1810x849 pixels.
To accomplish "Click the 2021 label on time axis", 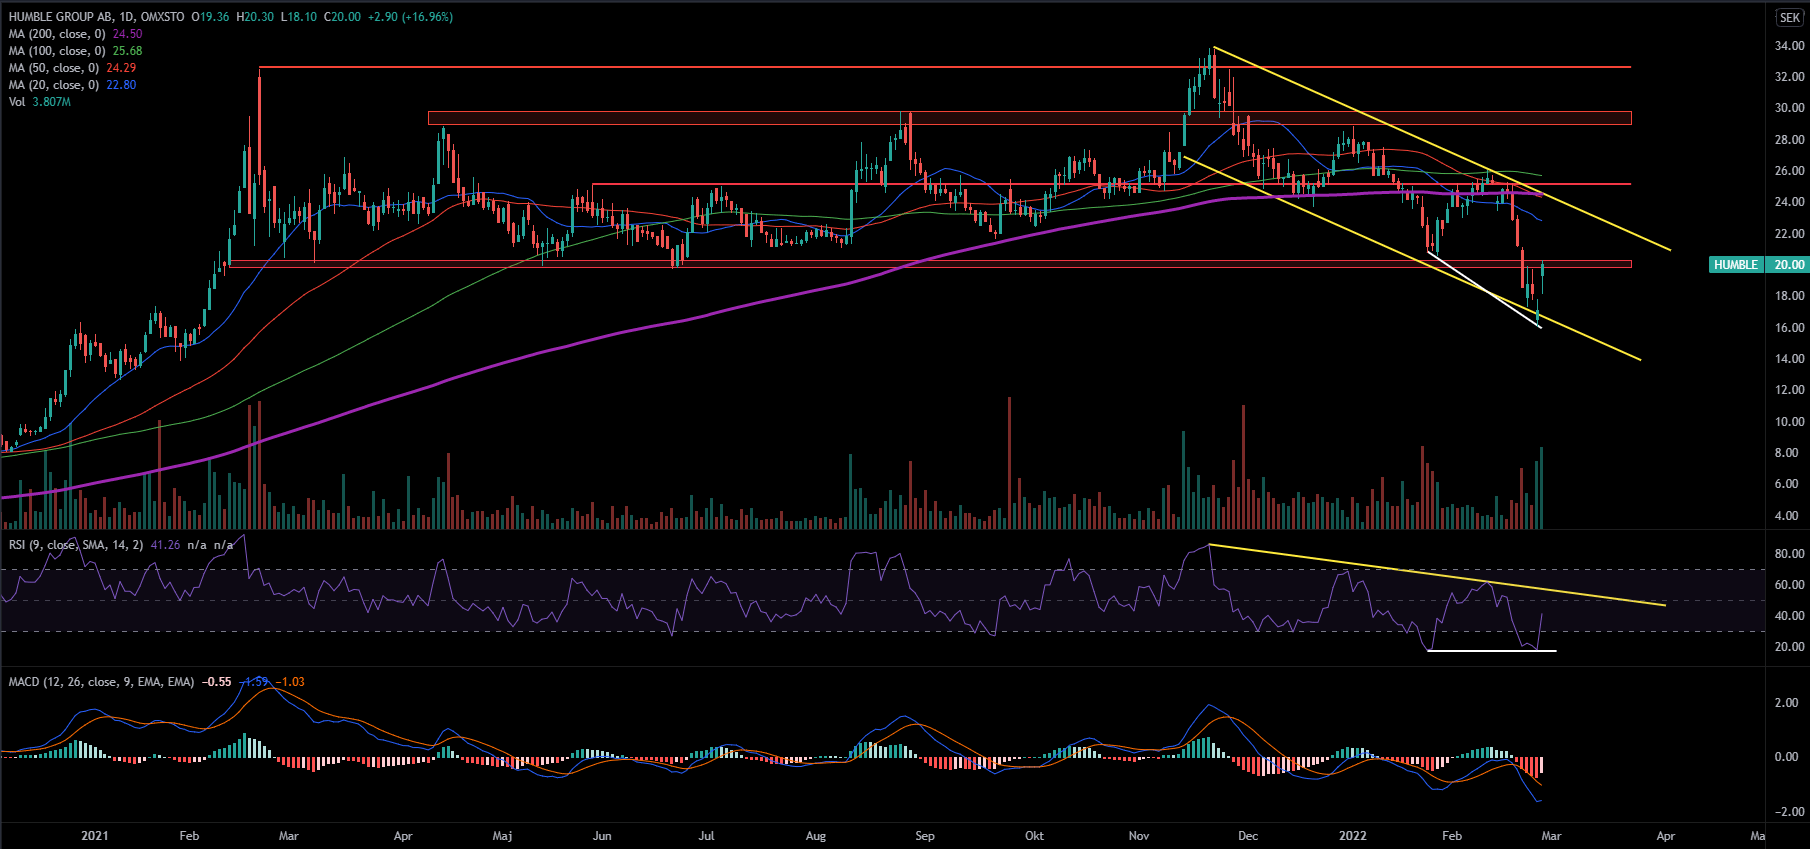I will [95, 836].
